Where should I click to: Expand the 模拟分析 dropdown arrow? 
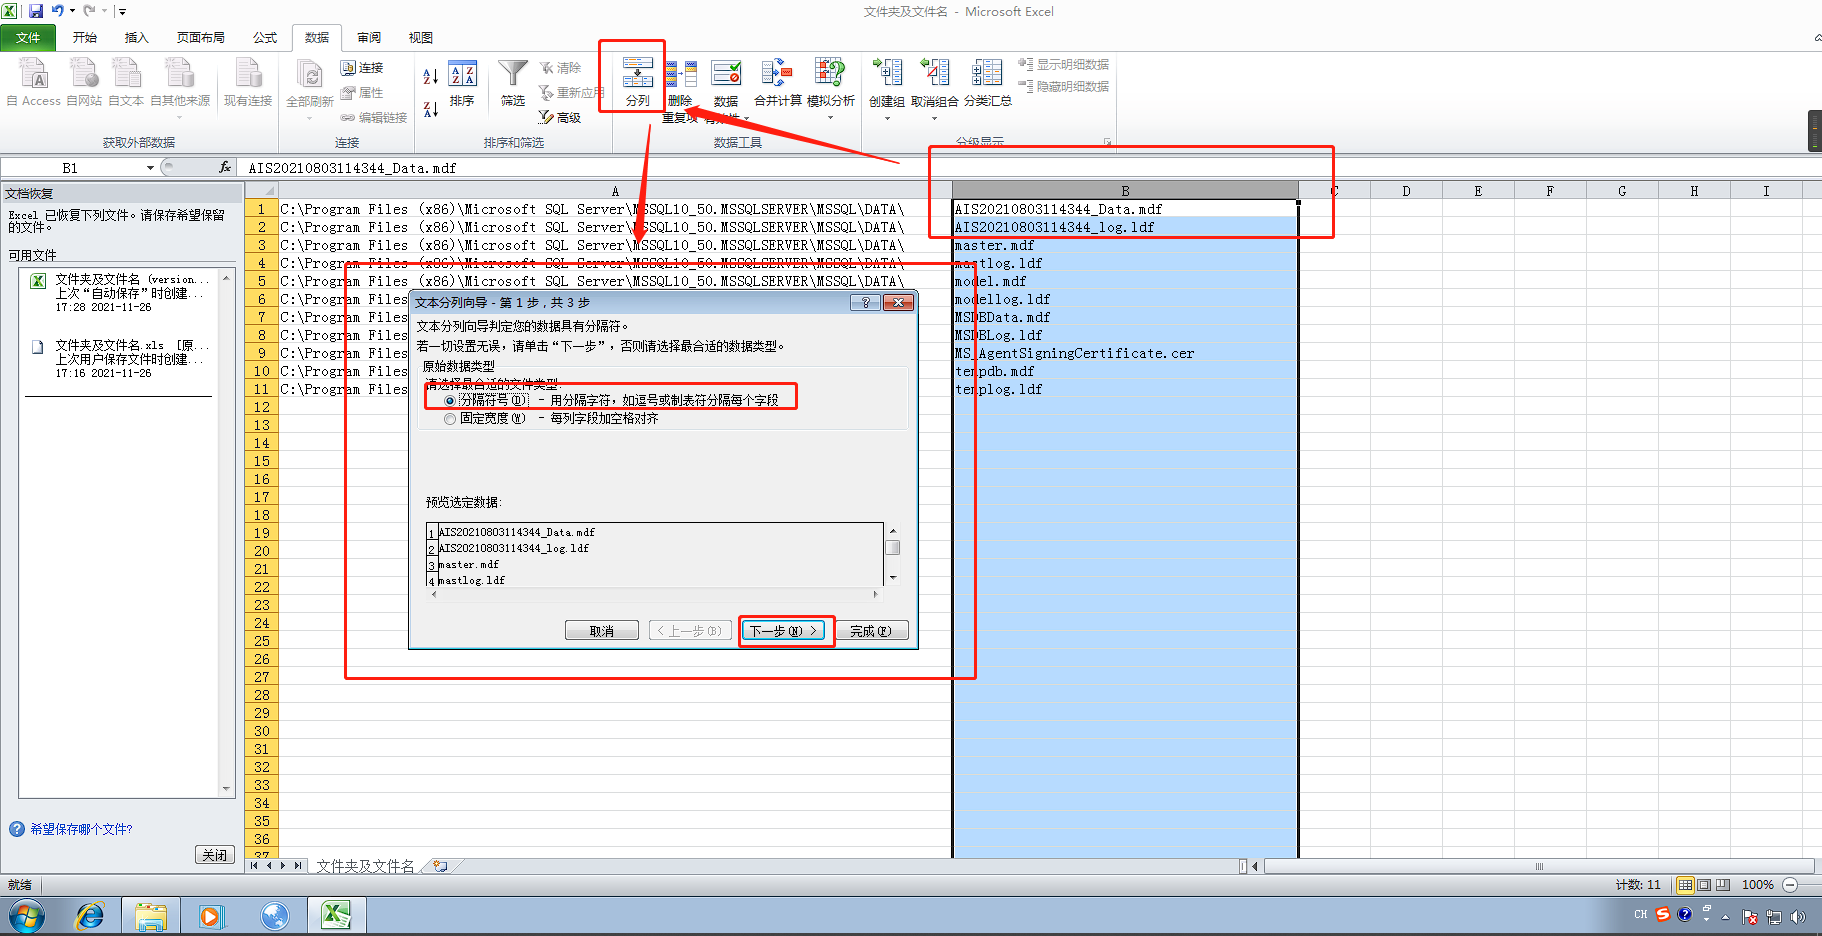coord(830,118)
